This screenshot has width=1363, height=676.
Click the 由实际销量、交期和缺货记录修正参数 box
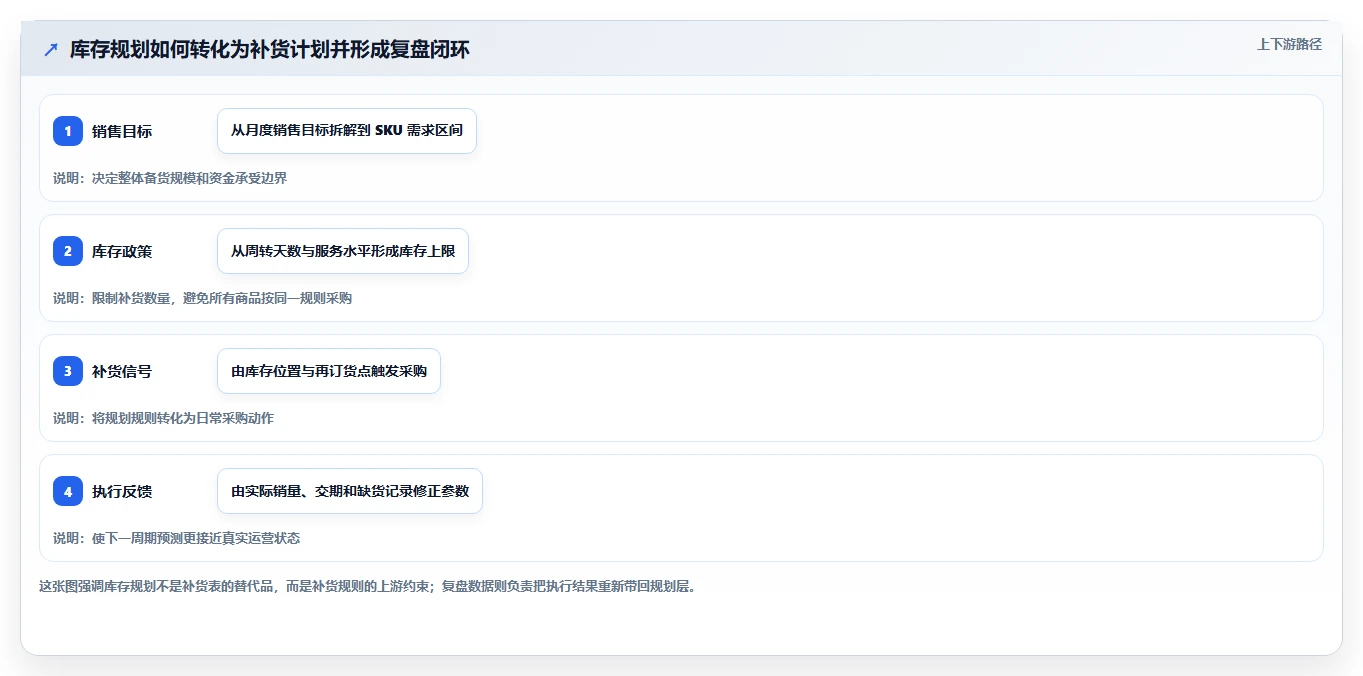click(350, 491)
